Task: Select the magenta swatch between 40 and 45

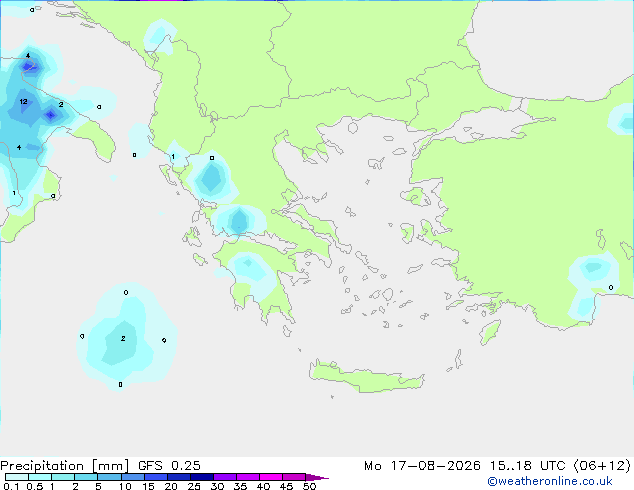Action: [x=271, y=477]
